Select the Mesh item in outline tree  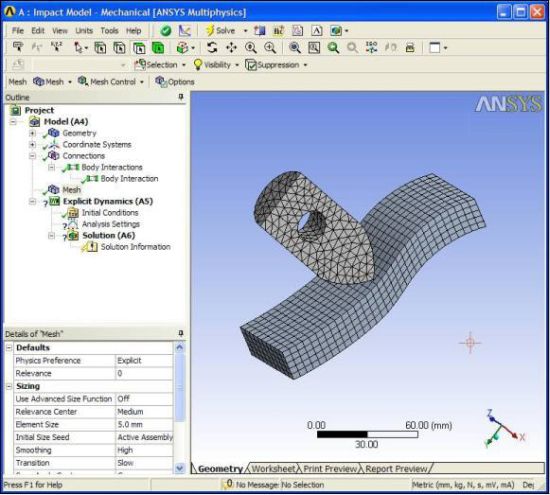point(72,190)
